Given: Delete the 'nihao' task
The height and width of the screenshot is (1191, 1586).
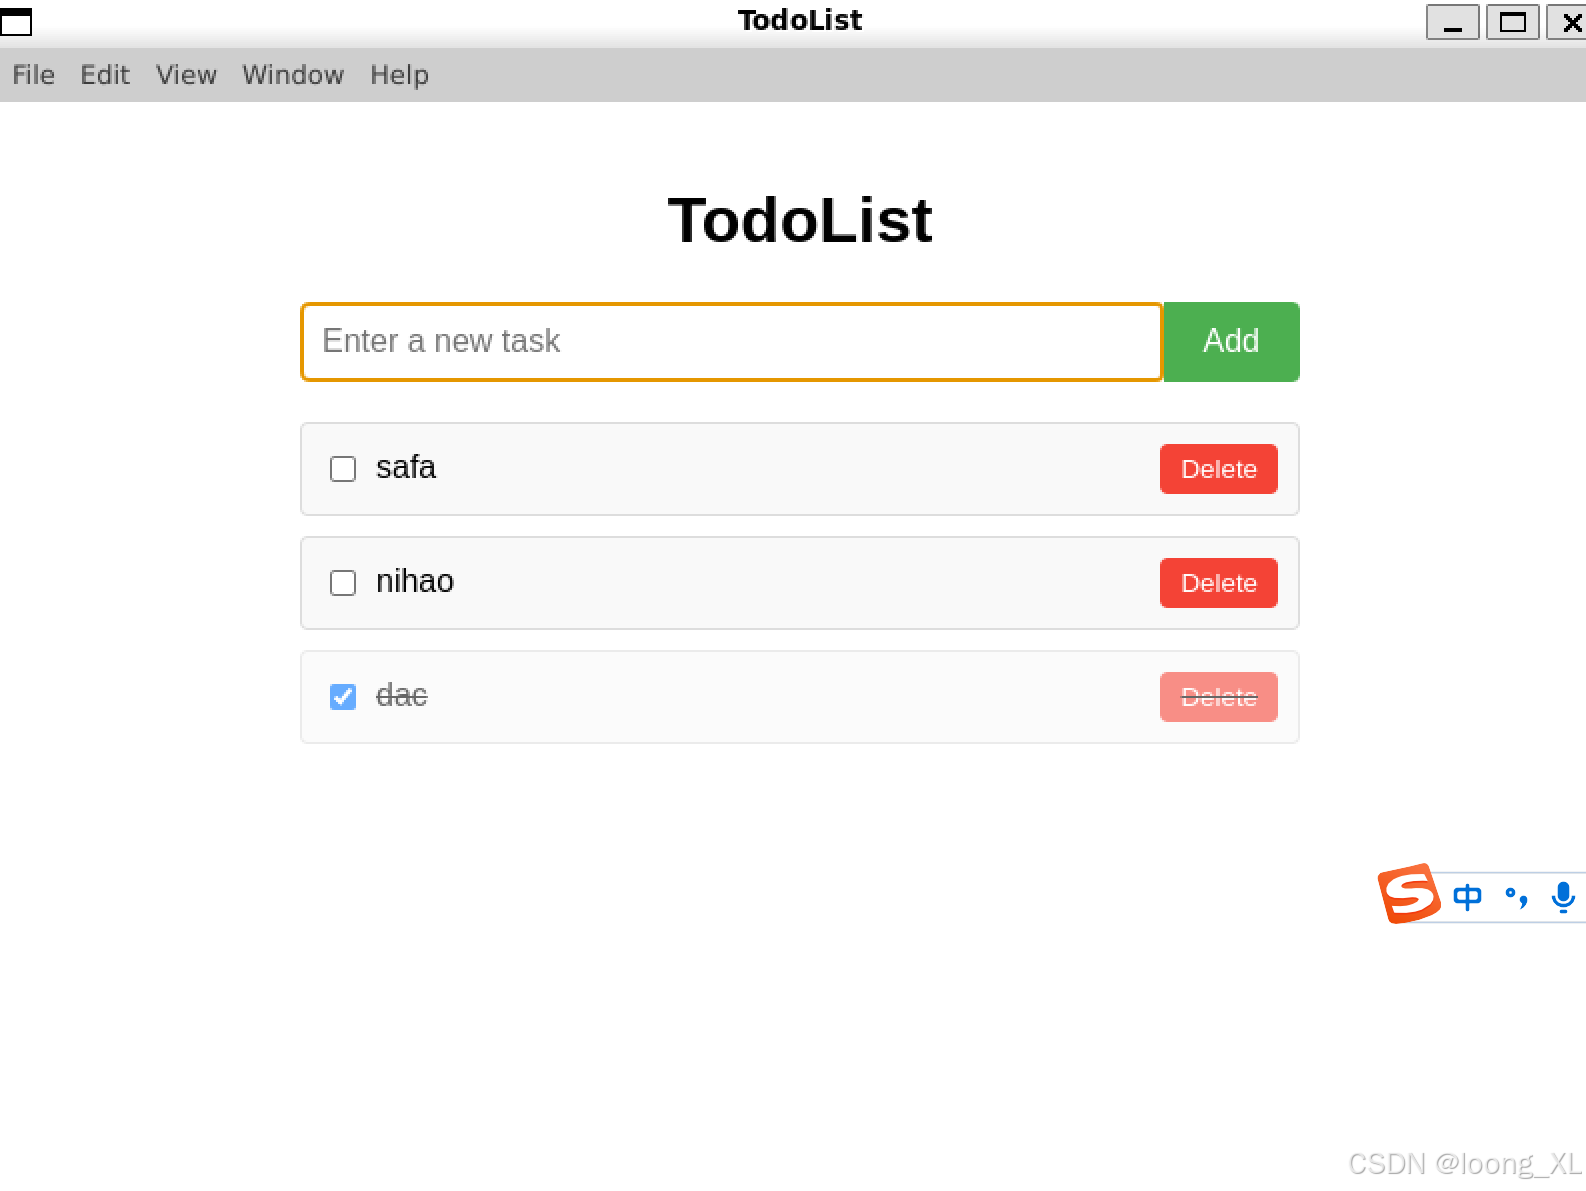Looking at the screenshot, I should click(1218, 583).
